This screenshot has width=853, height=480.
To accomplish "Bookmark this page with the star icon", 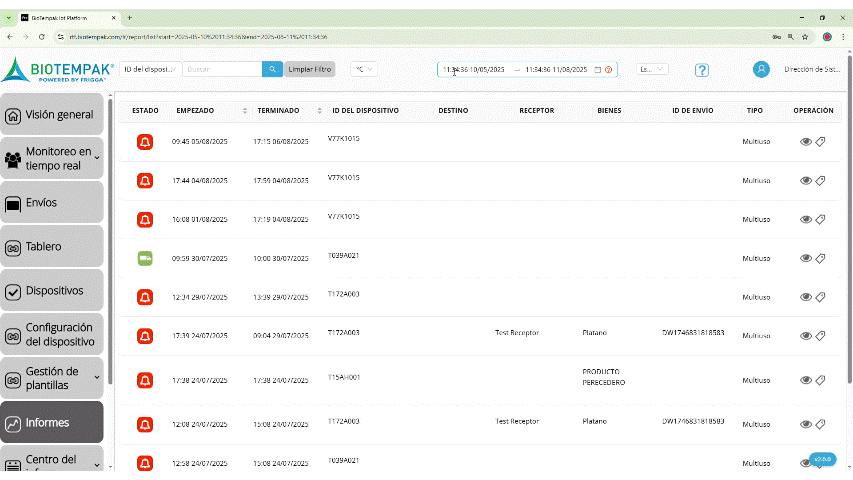I will [805, 36].
